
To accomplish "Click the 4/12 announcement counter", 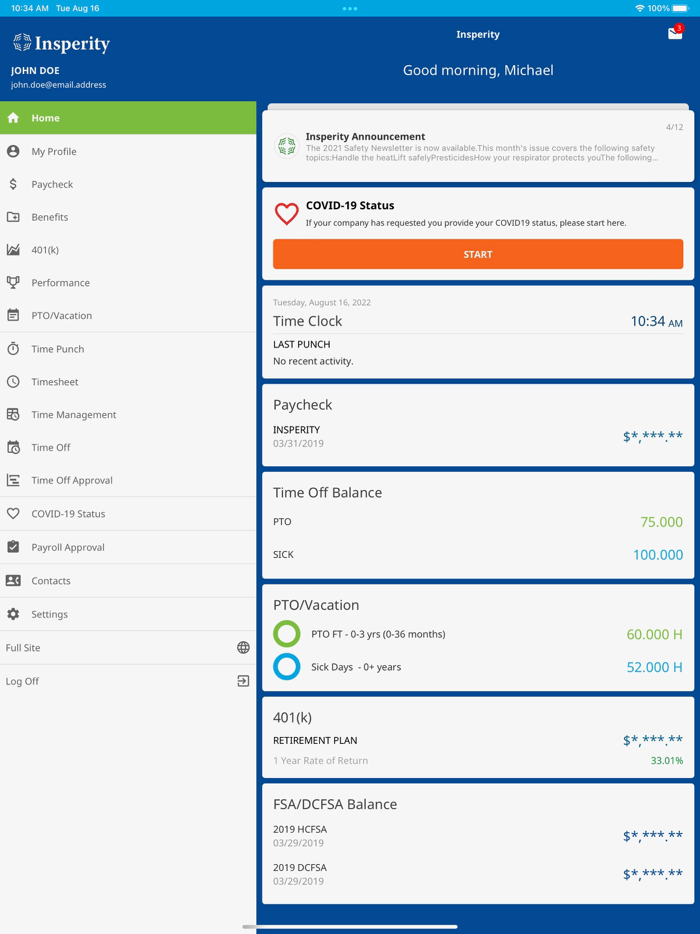I will coord(674,127).
